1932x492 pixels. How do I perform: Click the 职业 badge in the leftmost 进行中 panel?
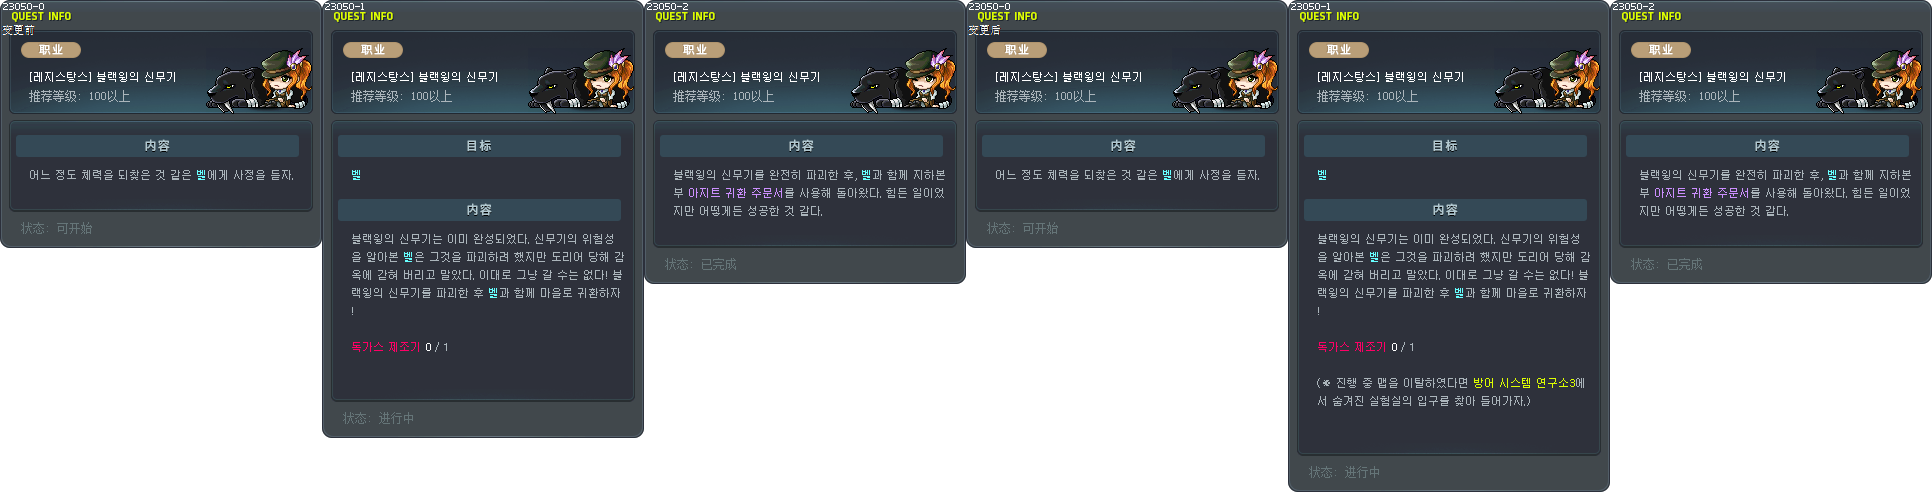coord(373,50)
